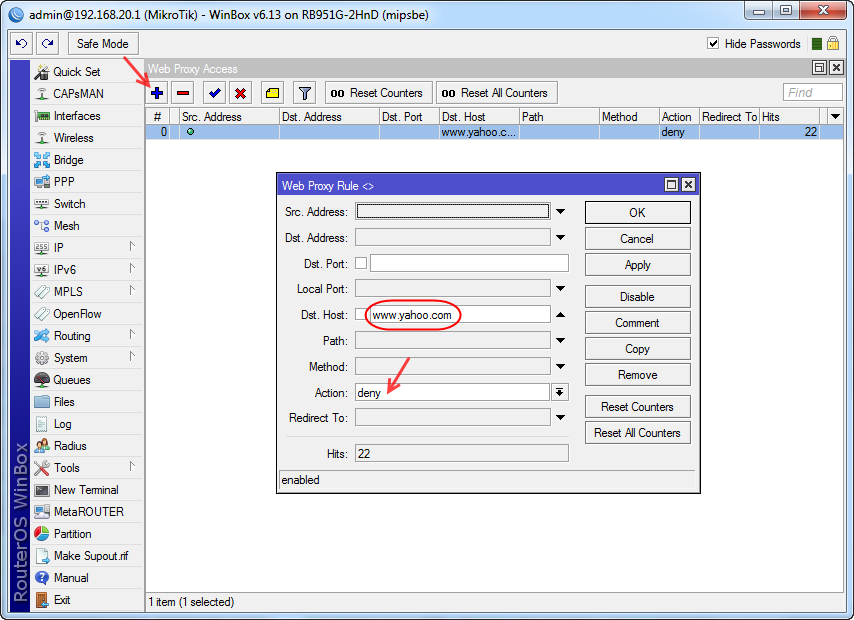Expand the Src. Address field arrow
854x620 pixels.
pos(560,211)
